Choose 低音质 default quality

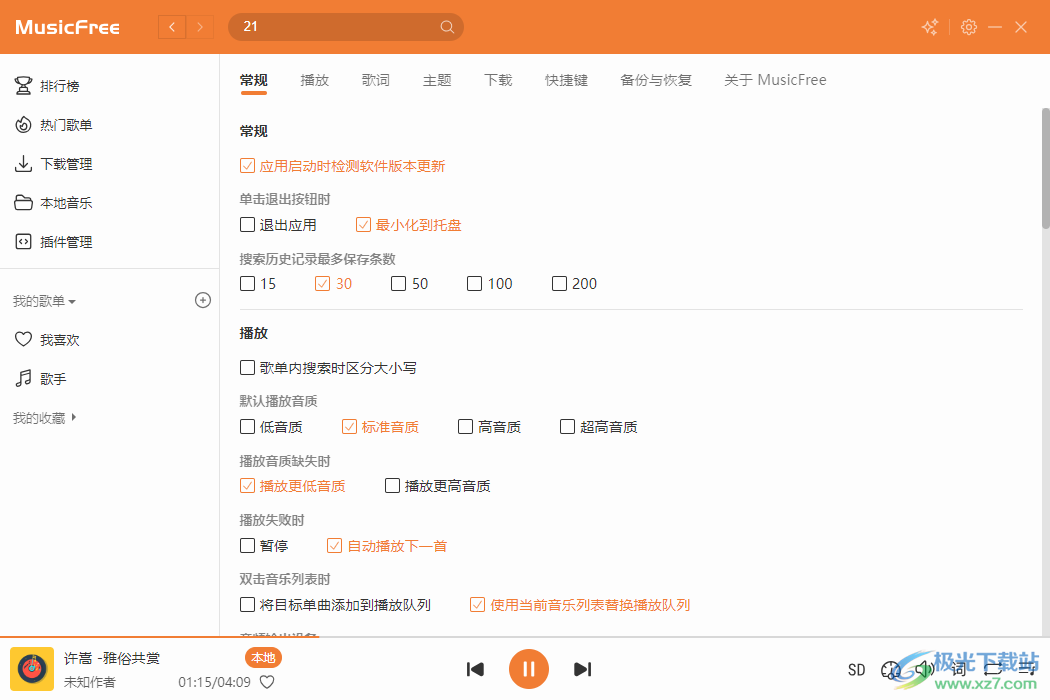coord(271,427)
